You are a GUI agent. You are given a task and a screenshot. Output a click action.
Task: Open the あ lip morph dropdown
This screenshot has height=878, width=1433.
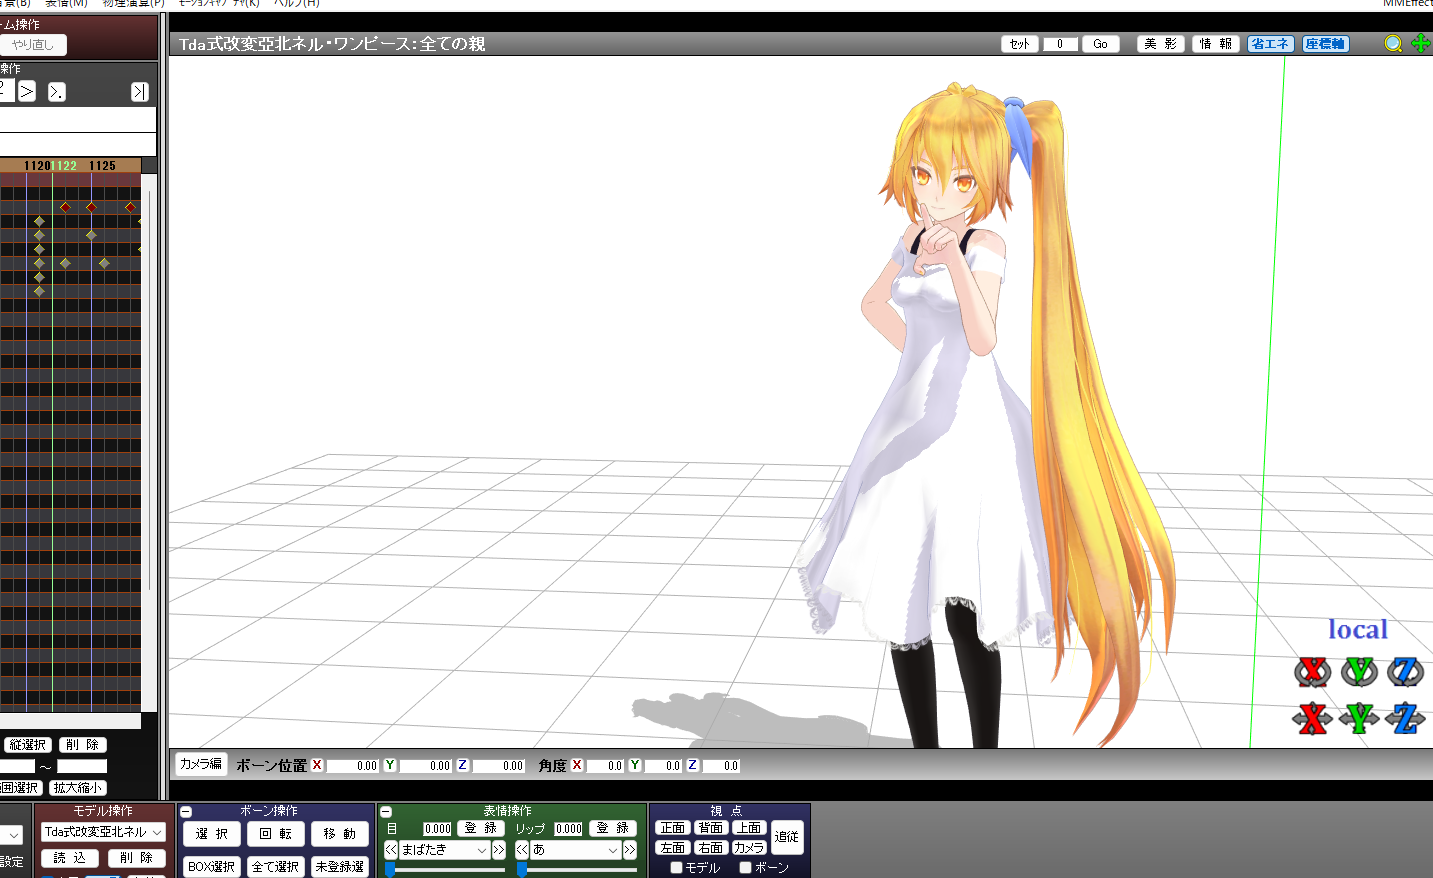coord(575,849)
